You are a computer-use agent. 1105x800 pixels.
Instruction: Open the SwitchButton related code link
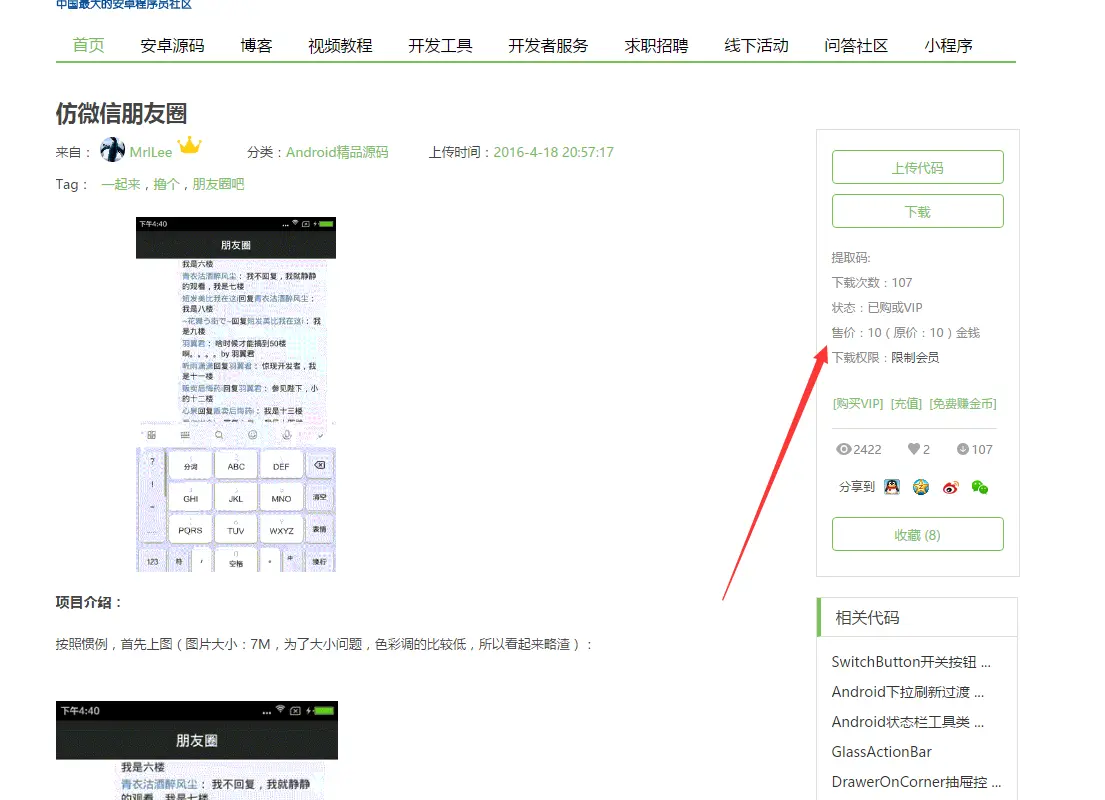click(x=913, y=661)
